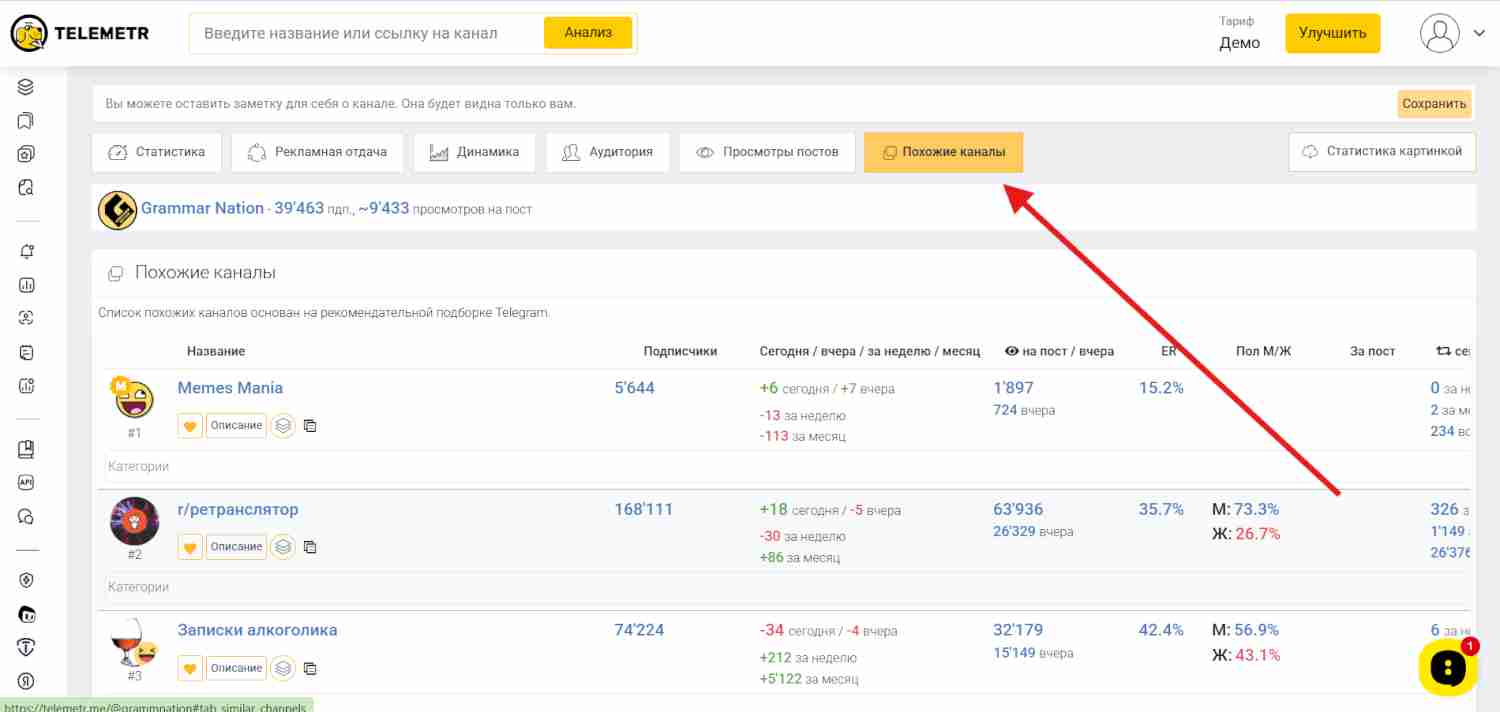1500x712 pixels.
Task: Toggle favorite heart for Memes Mania
Action: [190, 426]
